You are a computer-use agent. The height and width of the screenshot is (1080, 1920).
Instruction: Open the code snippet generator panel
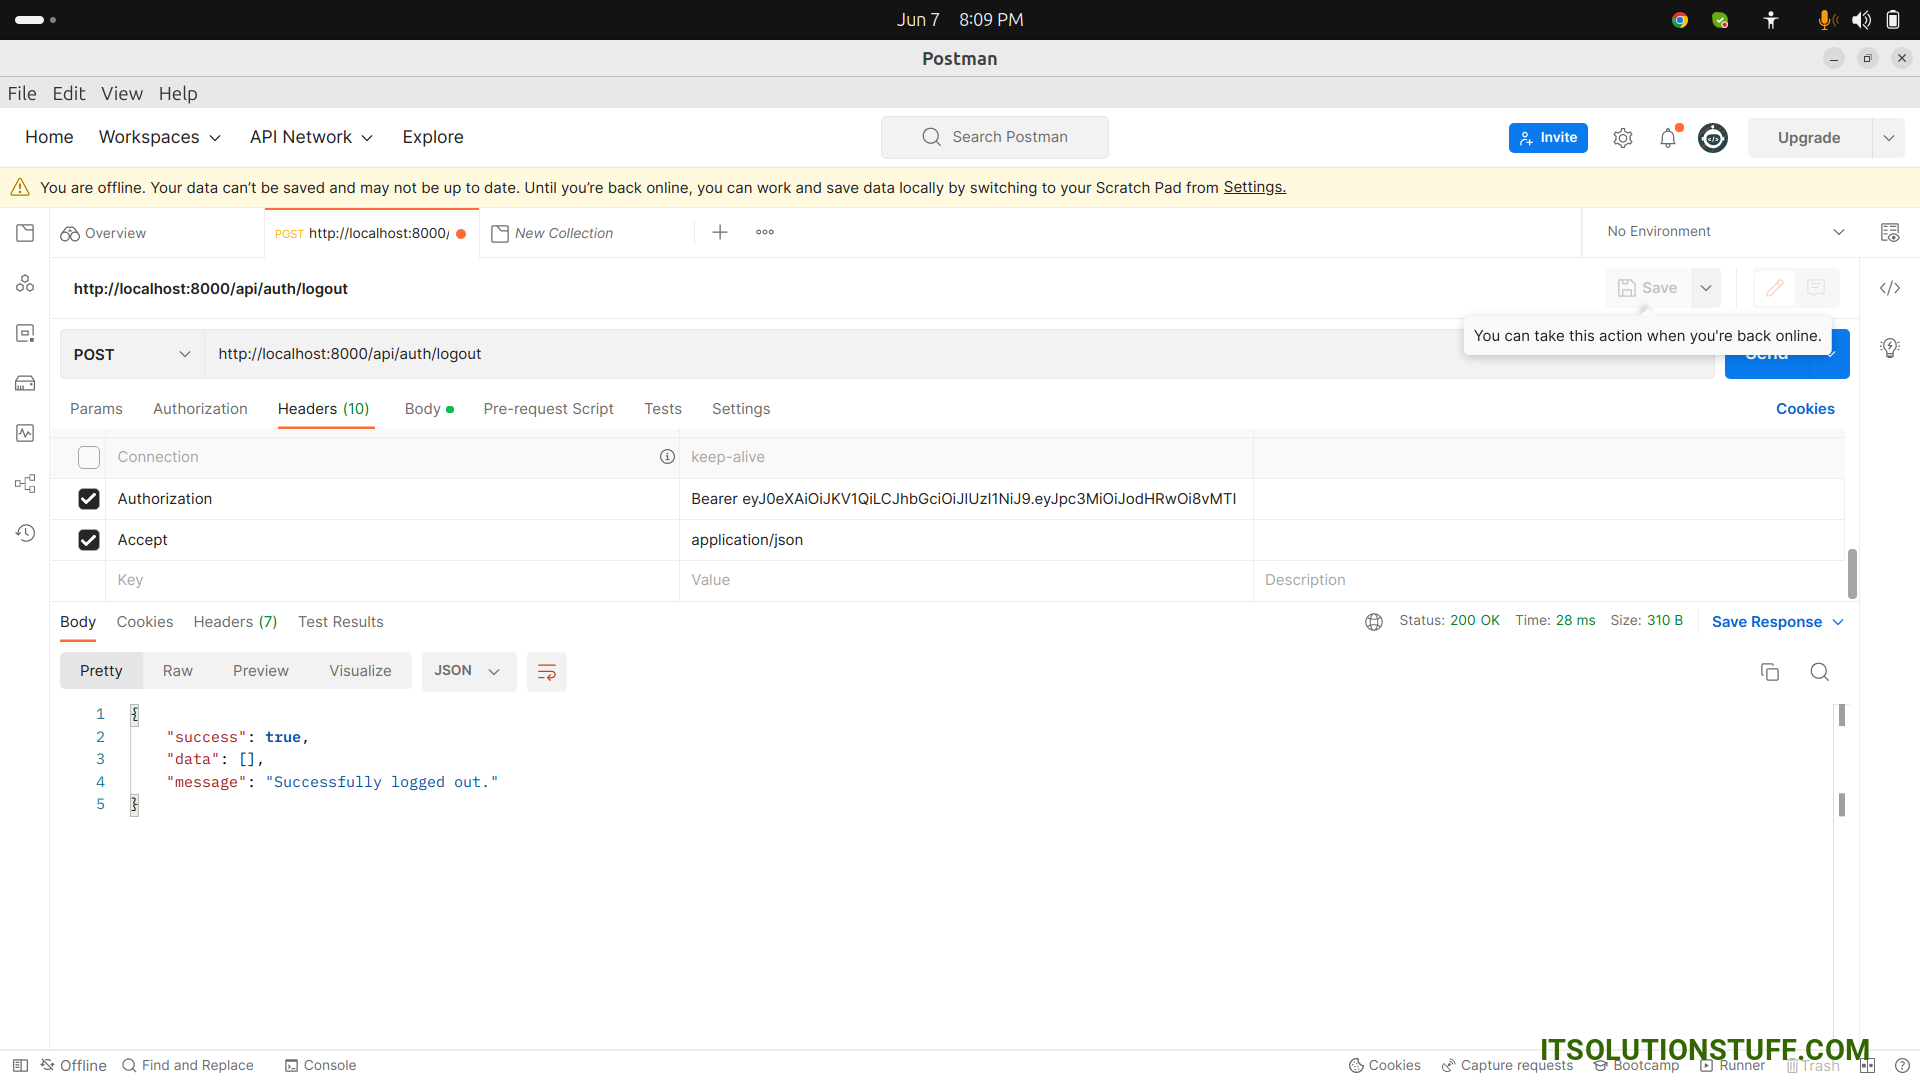(1891, 288)
